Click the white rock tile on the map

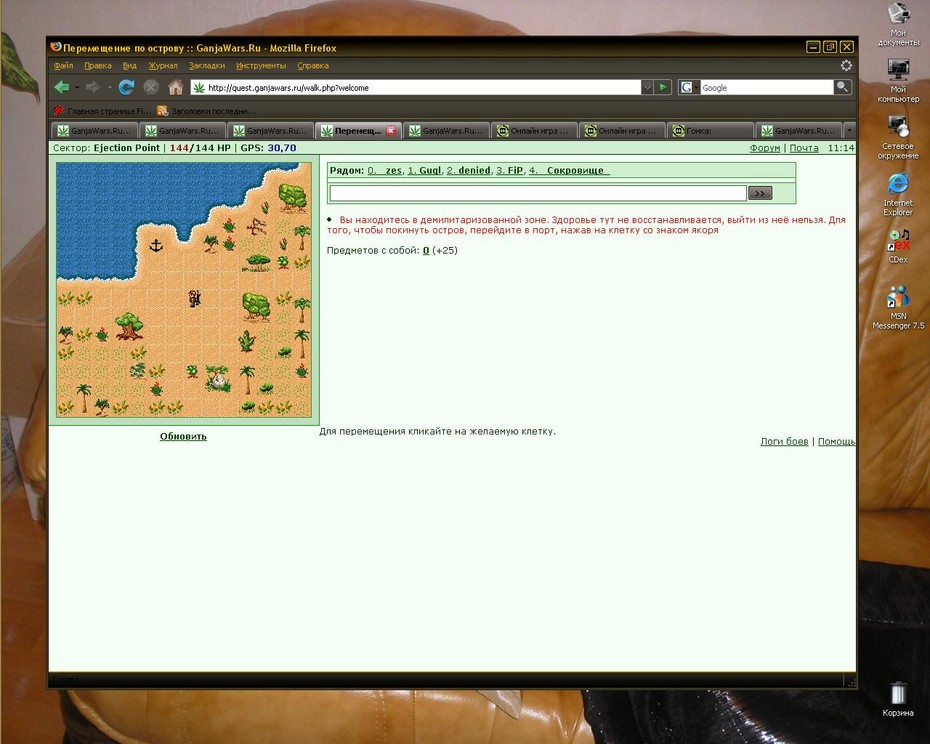[x=218, y=381]
